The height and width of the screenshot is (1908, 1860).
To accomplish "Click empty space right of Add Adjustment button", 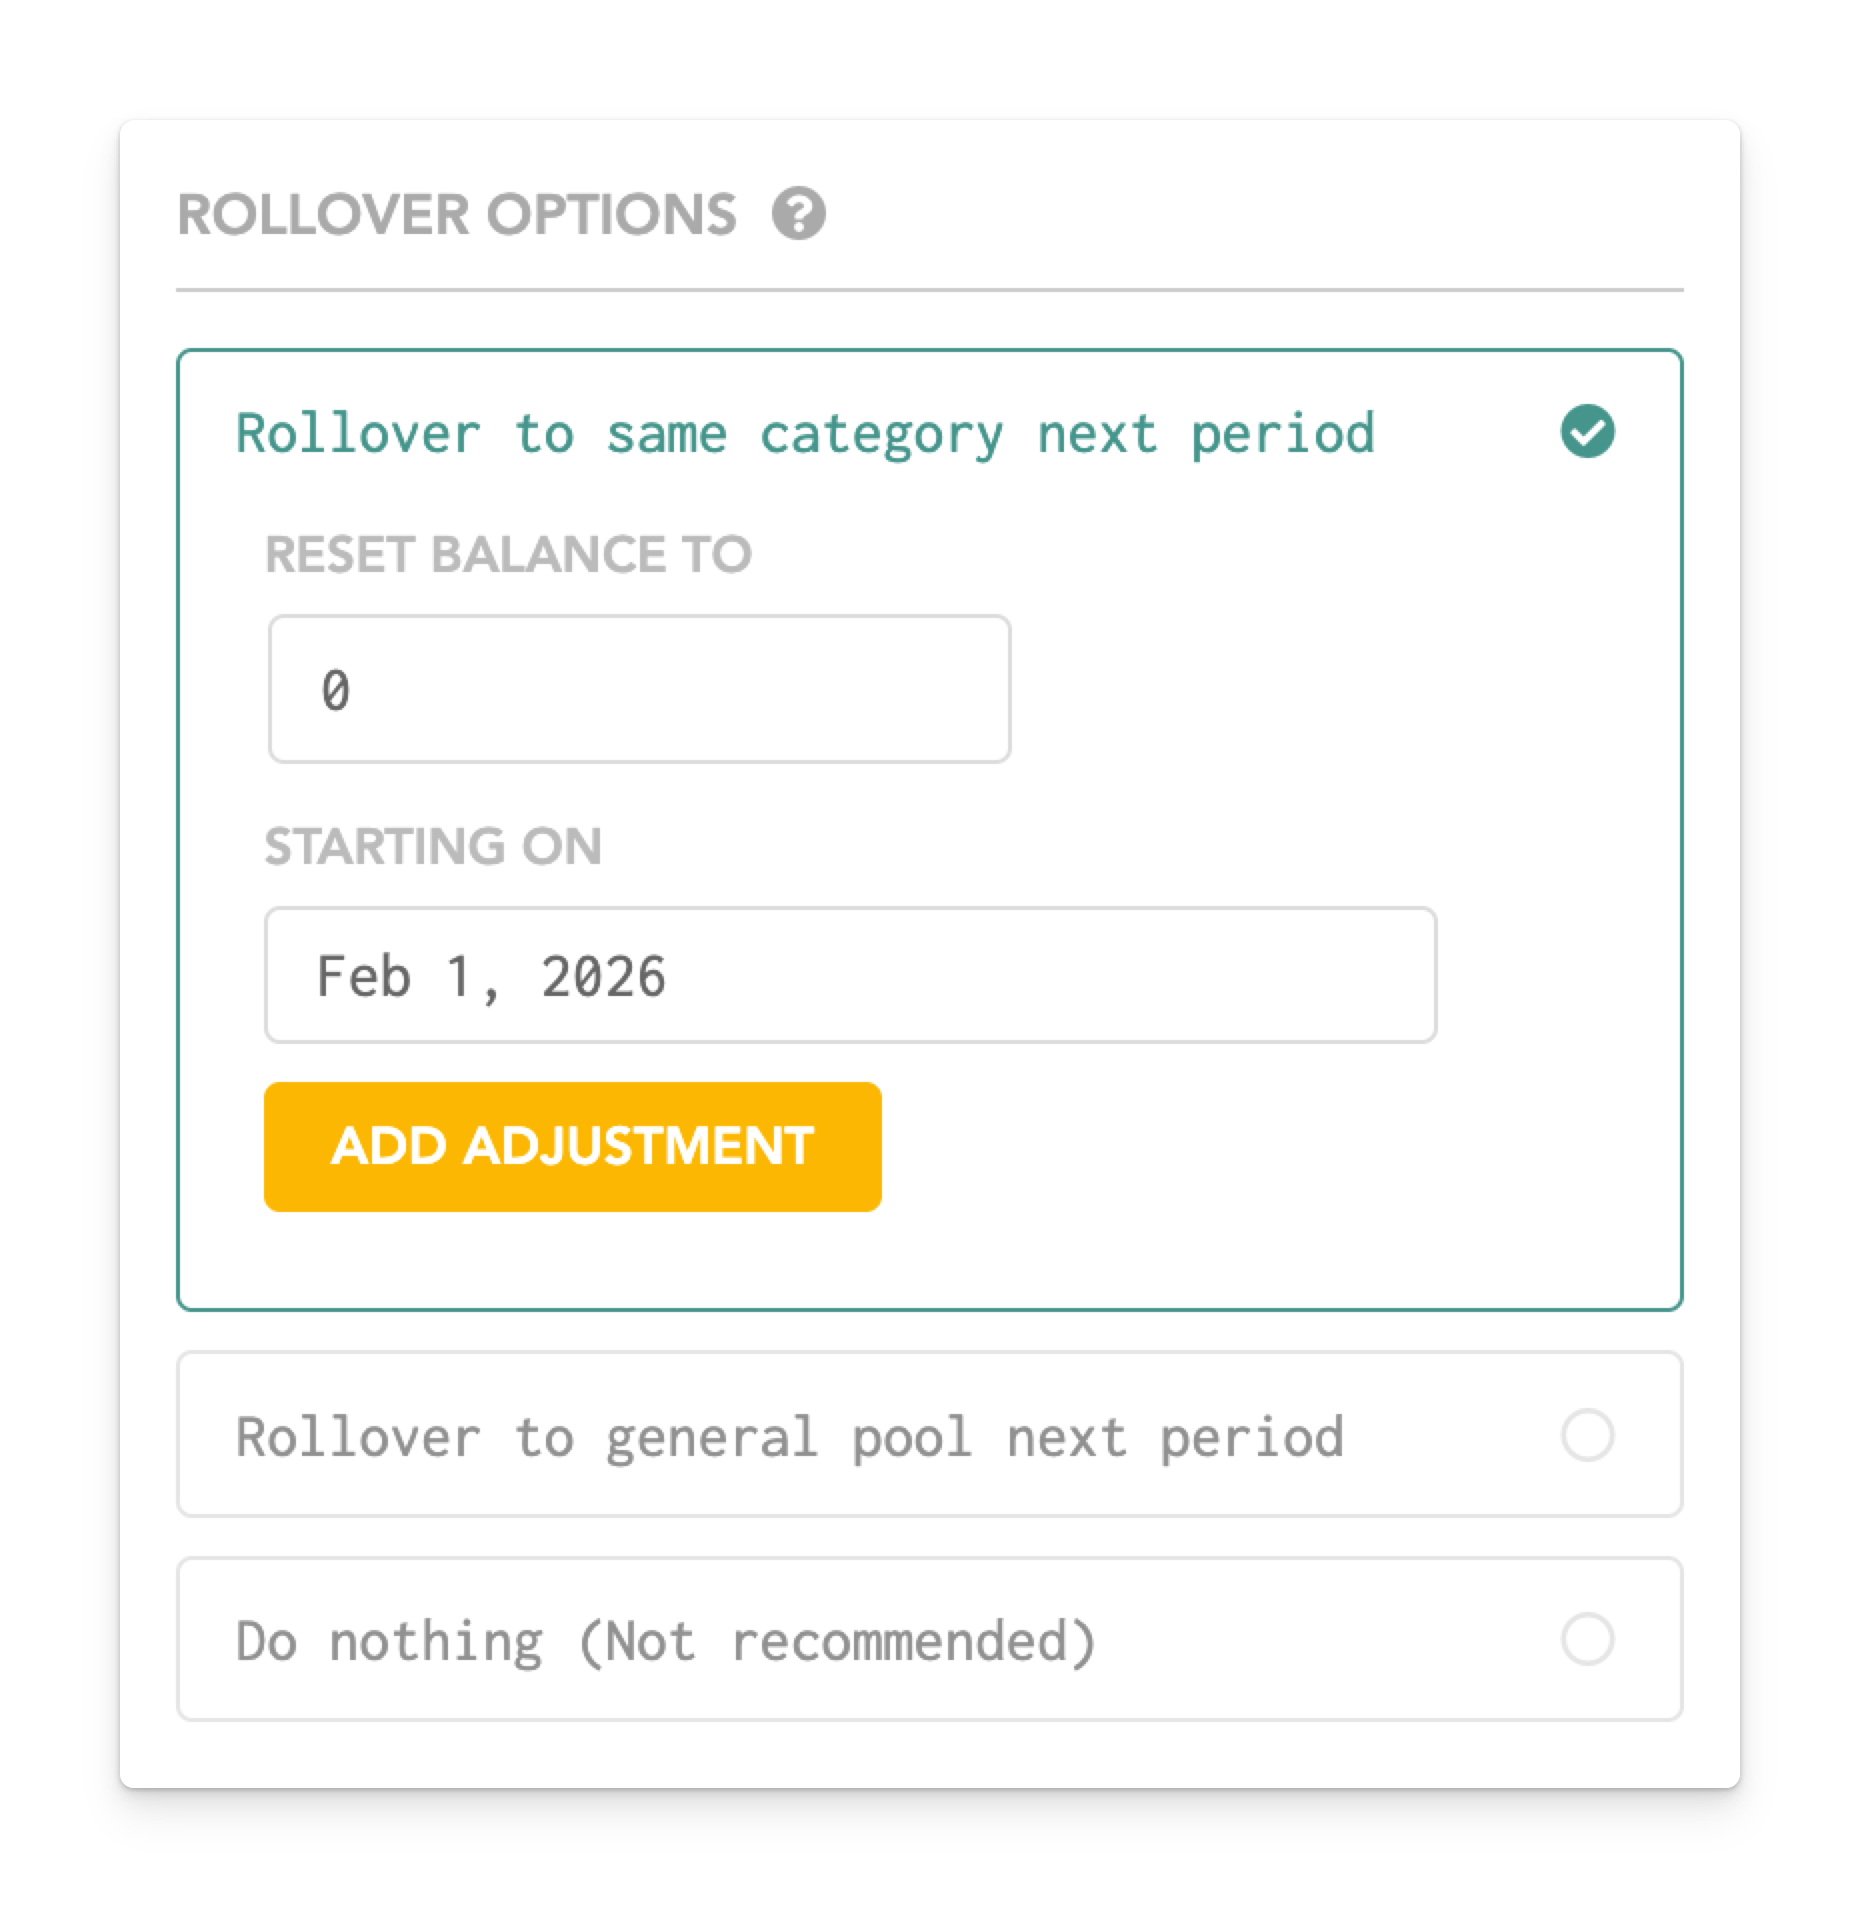I will (1250, 1147).
